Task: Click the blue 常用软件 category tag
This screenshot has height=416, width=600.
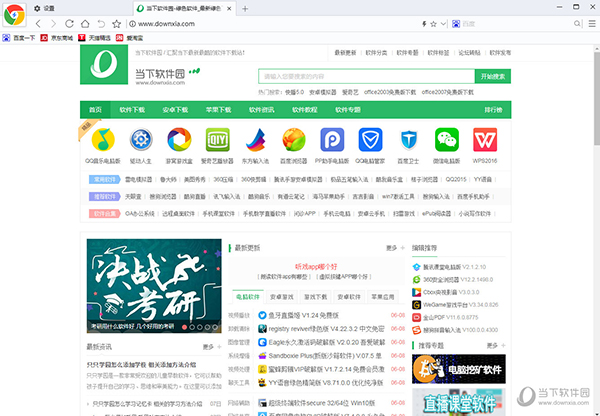Action: (104, 179)
